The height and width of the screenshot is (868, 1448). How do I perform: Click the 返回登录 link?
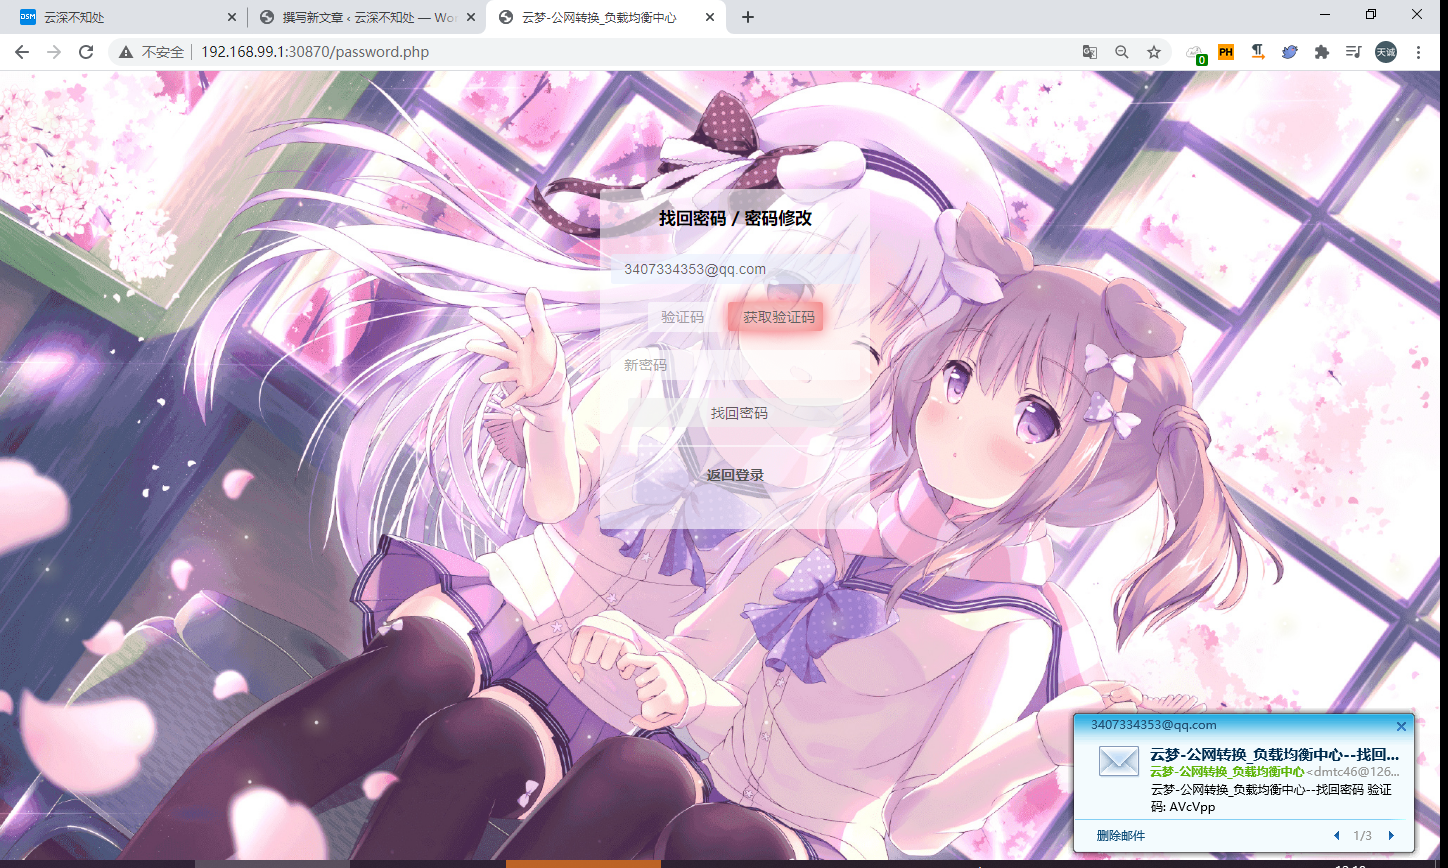735,475
